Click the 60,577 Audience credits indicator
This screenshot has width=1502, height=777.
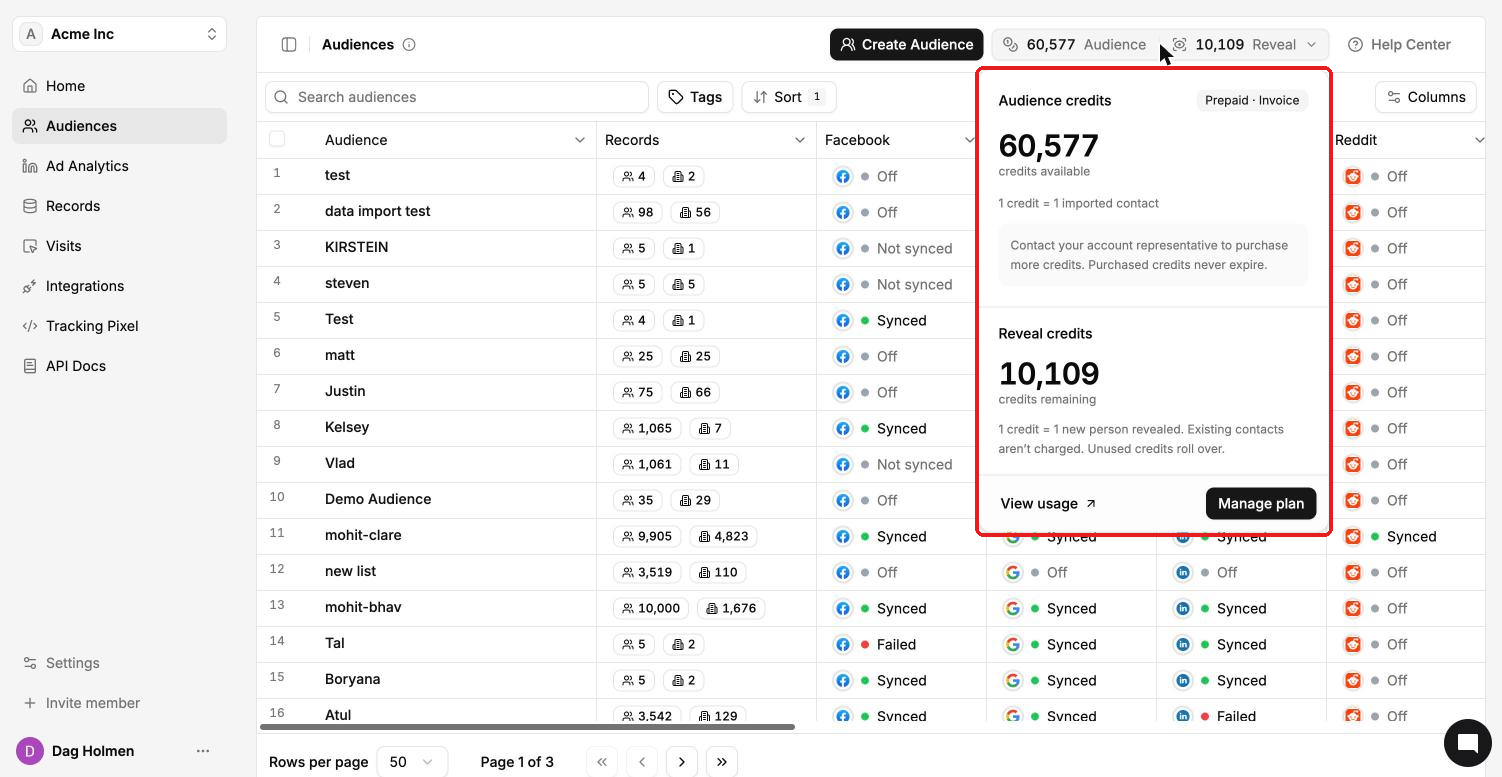coord(1076,44)
